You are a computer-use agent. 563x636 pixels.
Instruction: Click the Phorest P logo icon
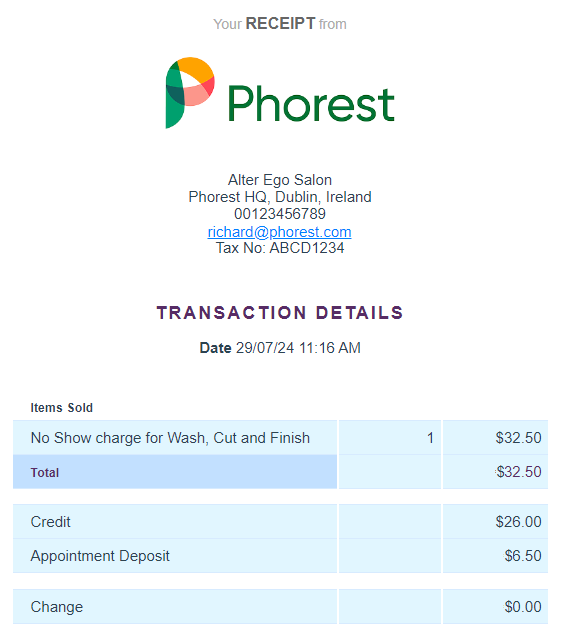[x=190, y=93]
